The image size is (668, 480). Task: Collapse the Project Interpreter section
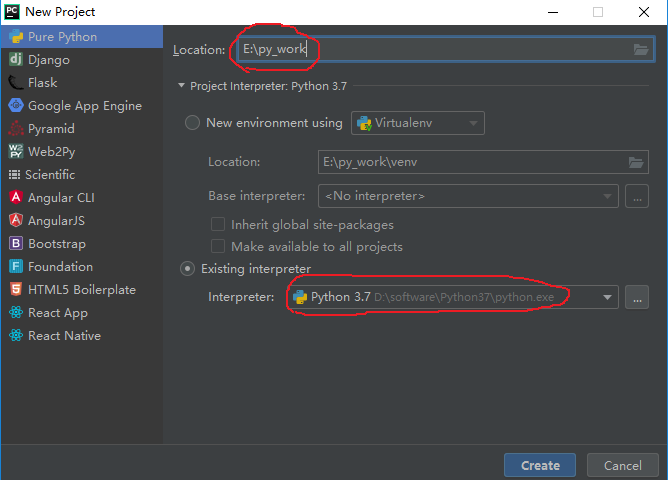tap(181, 86)
